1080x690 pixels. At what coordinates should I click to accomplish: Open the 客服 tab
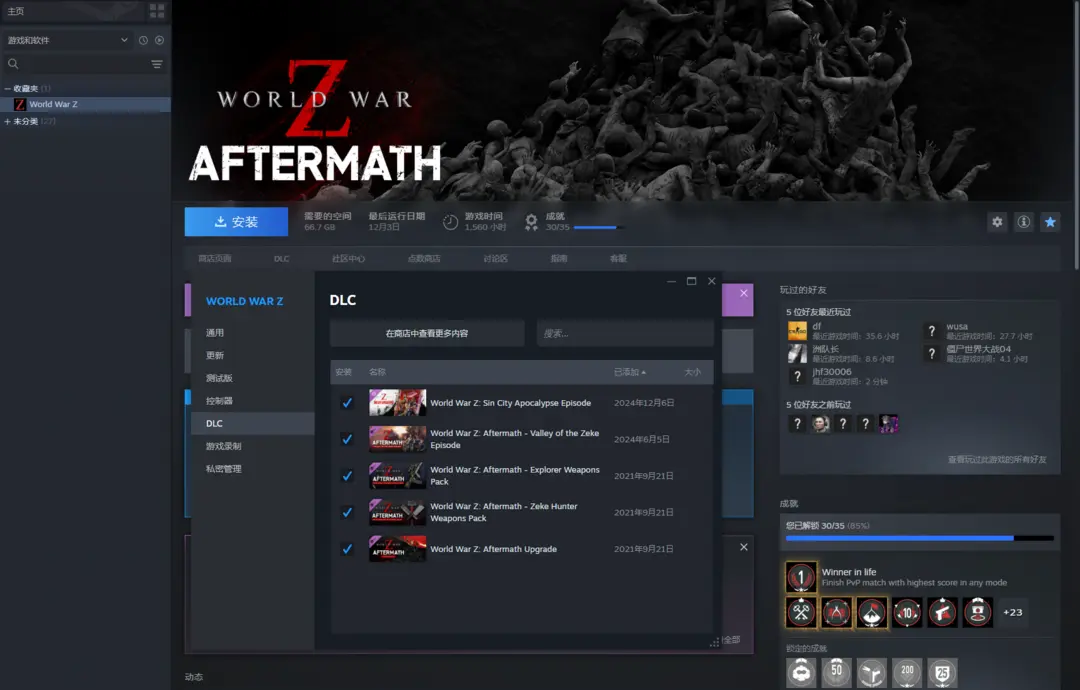tap(618, 258)
